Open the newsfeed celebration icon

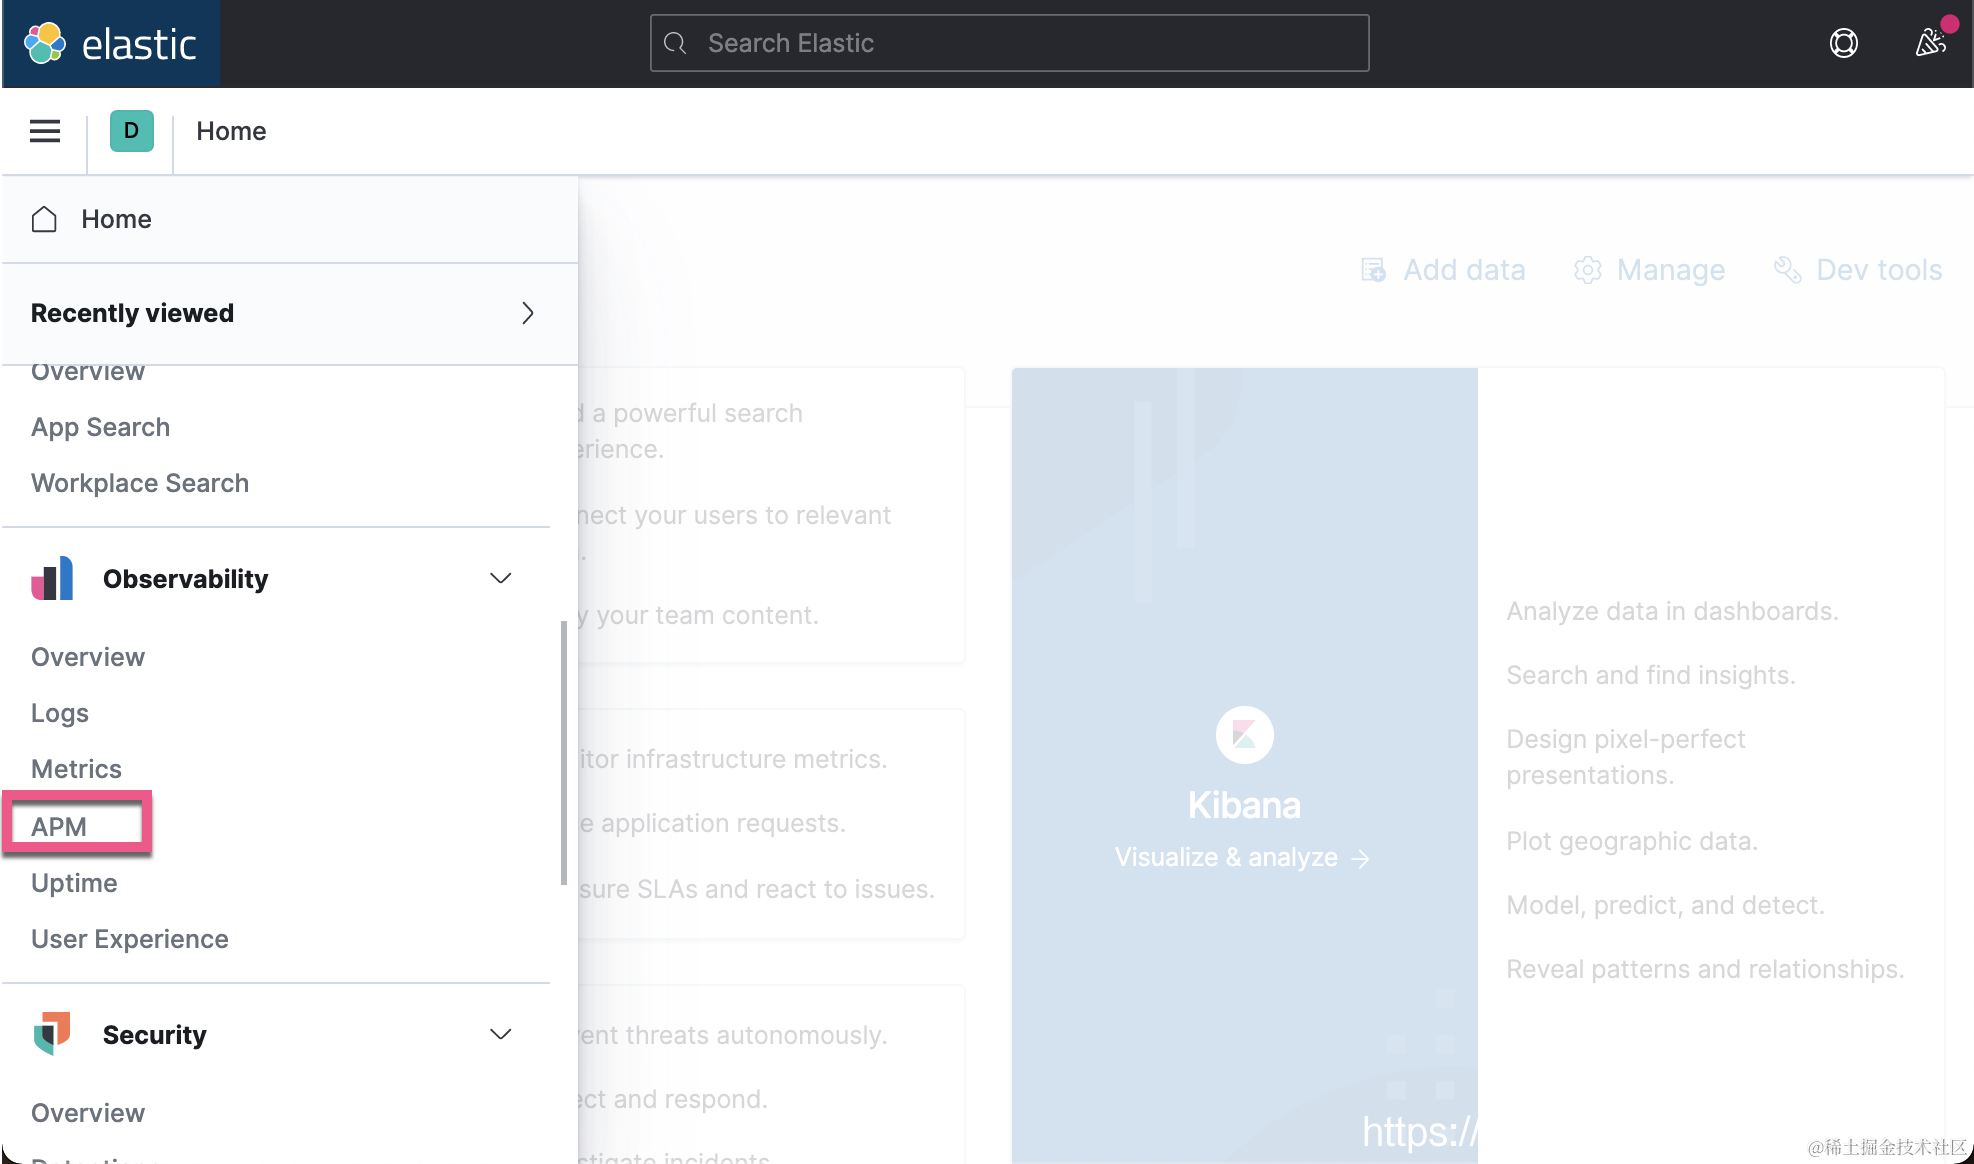click(1930, 43)
